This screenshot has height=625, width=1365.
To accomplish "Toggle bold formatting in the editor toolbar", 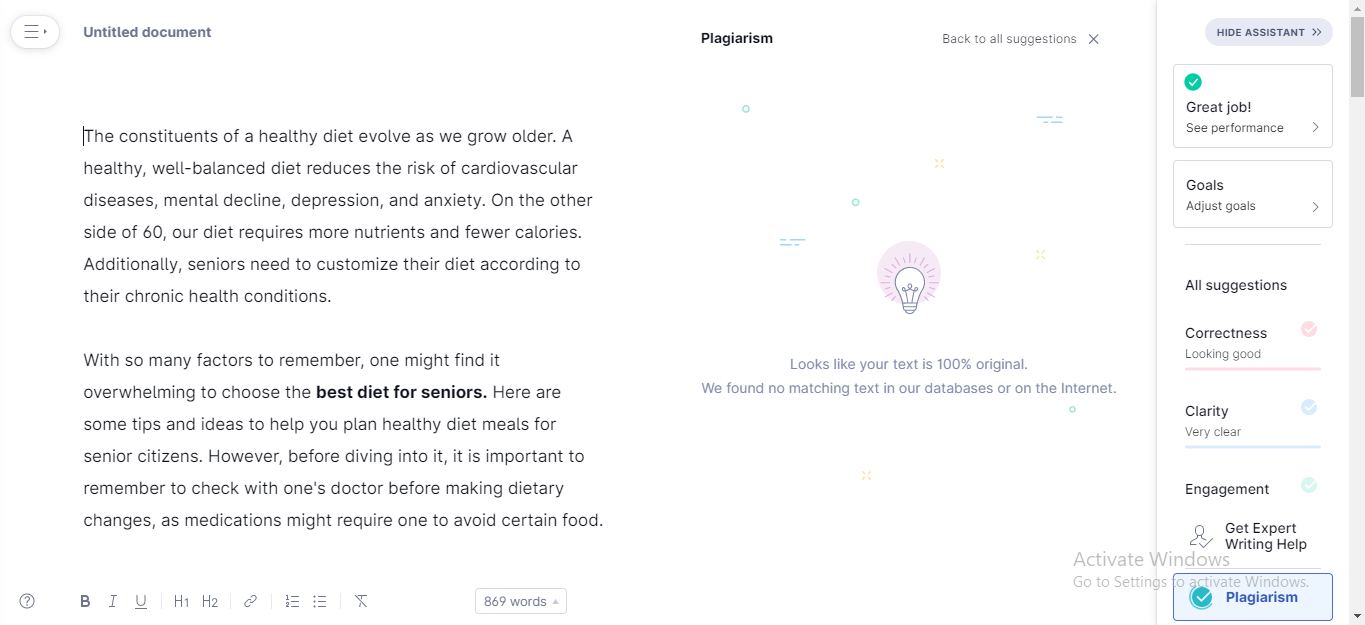I will pos(85,601).
